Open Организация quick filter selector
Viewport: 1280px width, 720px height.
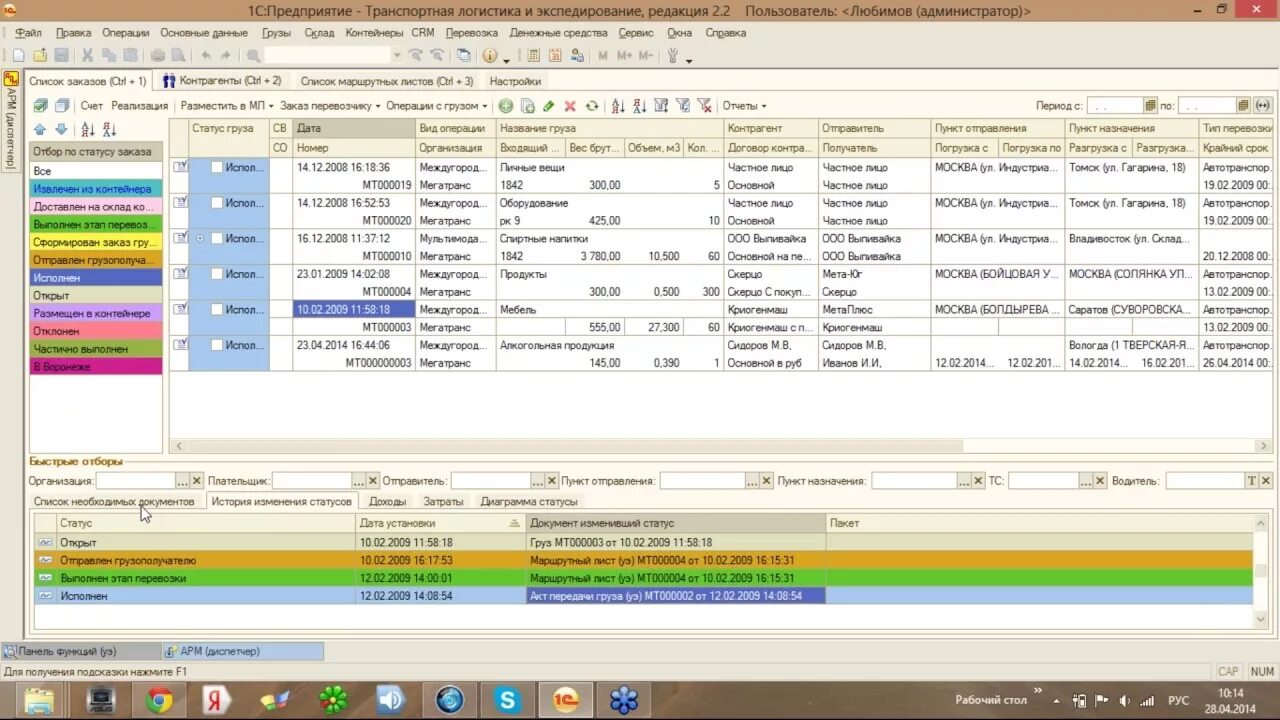coord(182,481)
